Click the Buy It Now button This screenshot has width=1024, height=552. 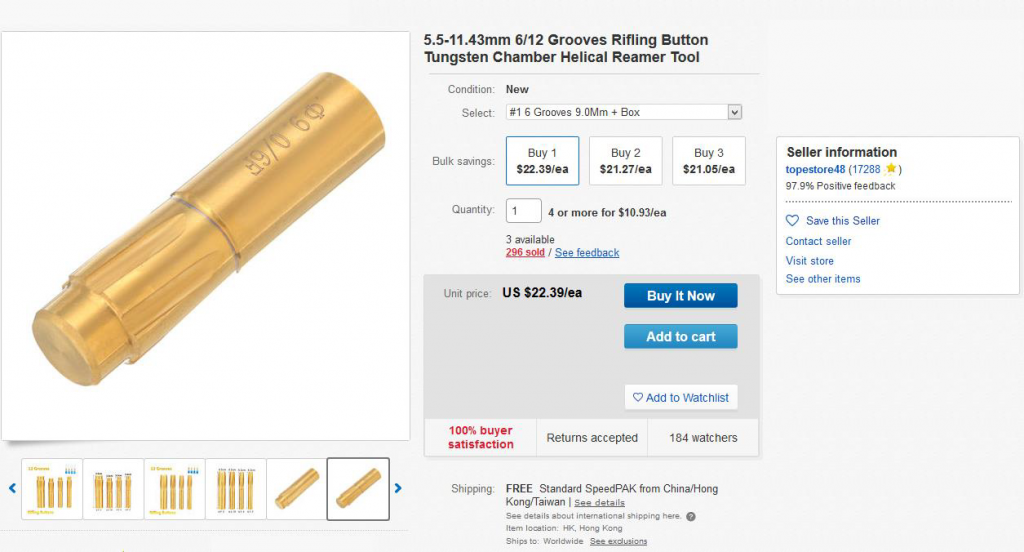[x=680, y=295]
